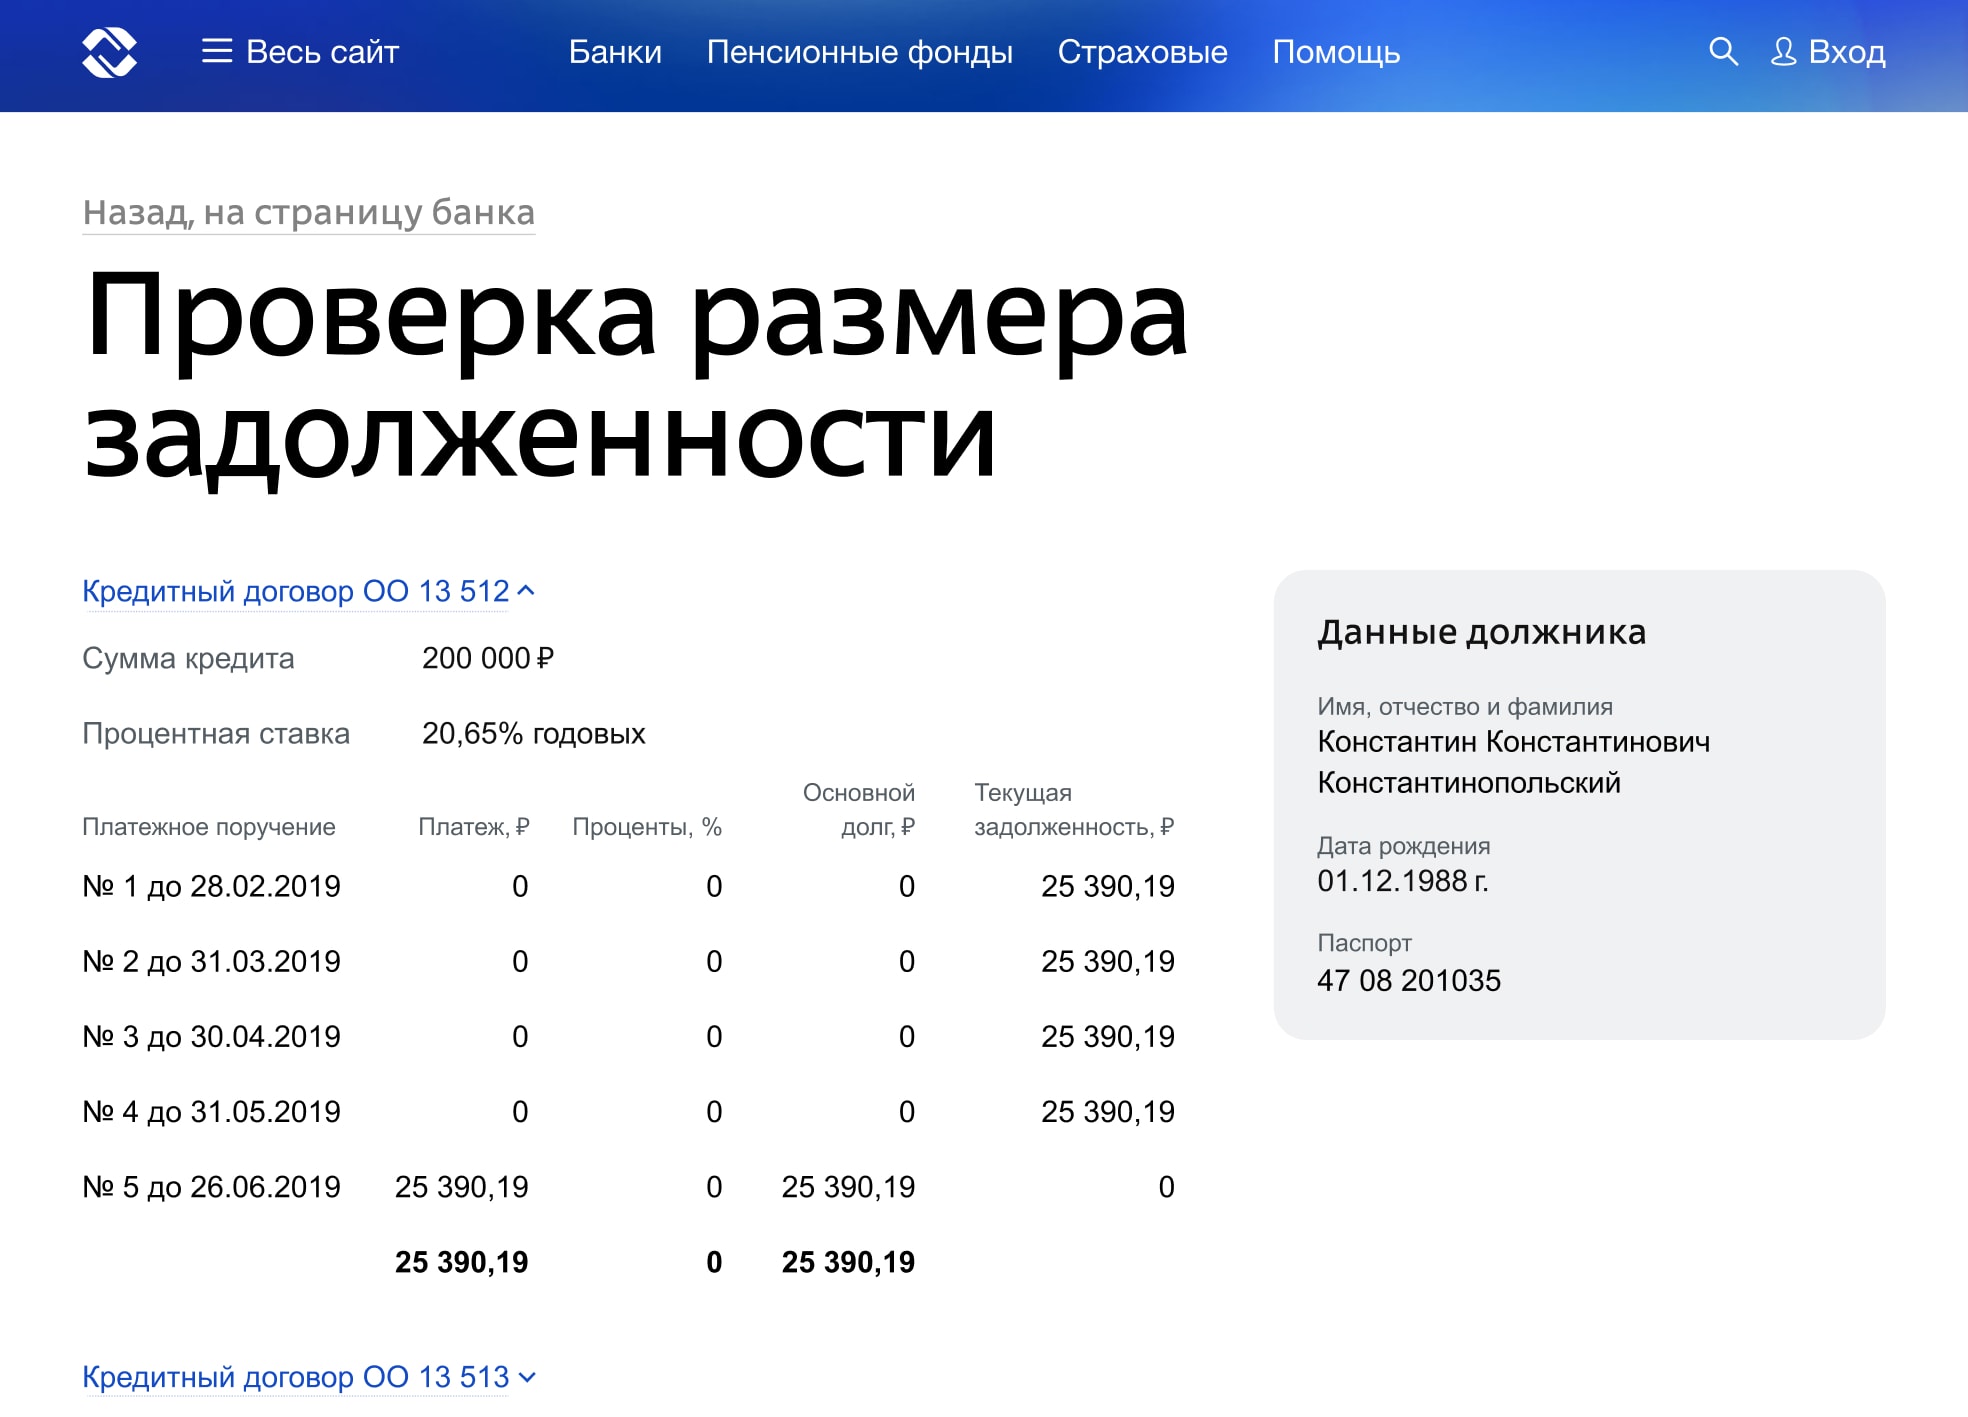The height and width of the screenshot is (1417, 1968).
Task: Click the bank site logo icon
Action: point(109,52)
